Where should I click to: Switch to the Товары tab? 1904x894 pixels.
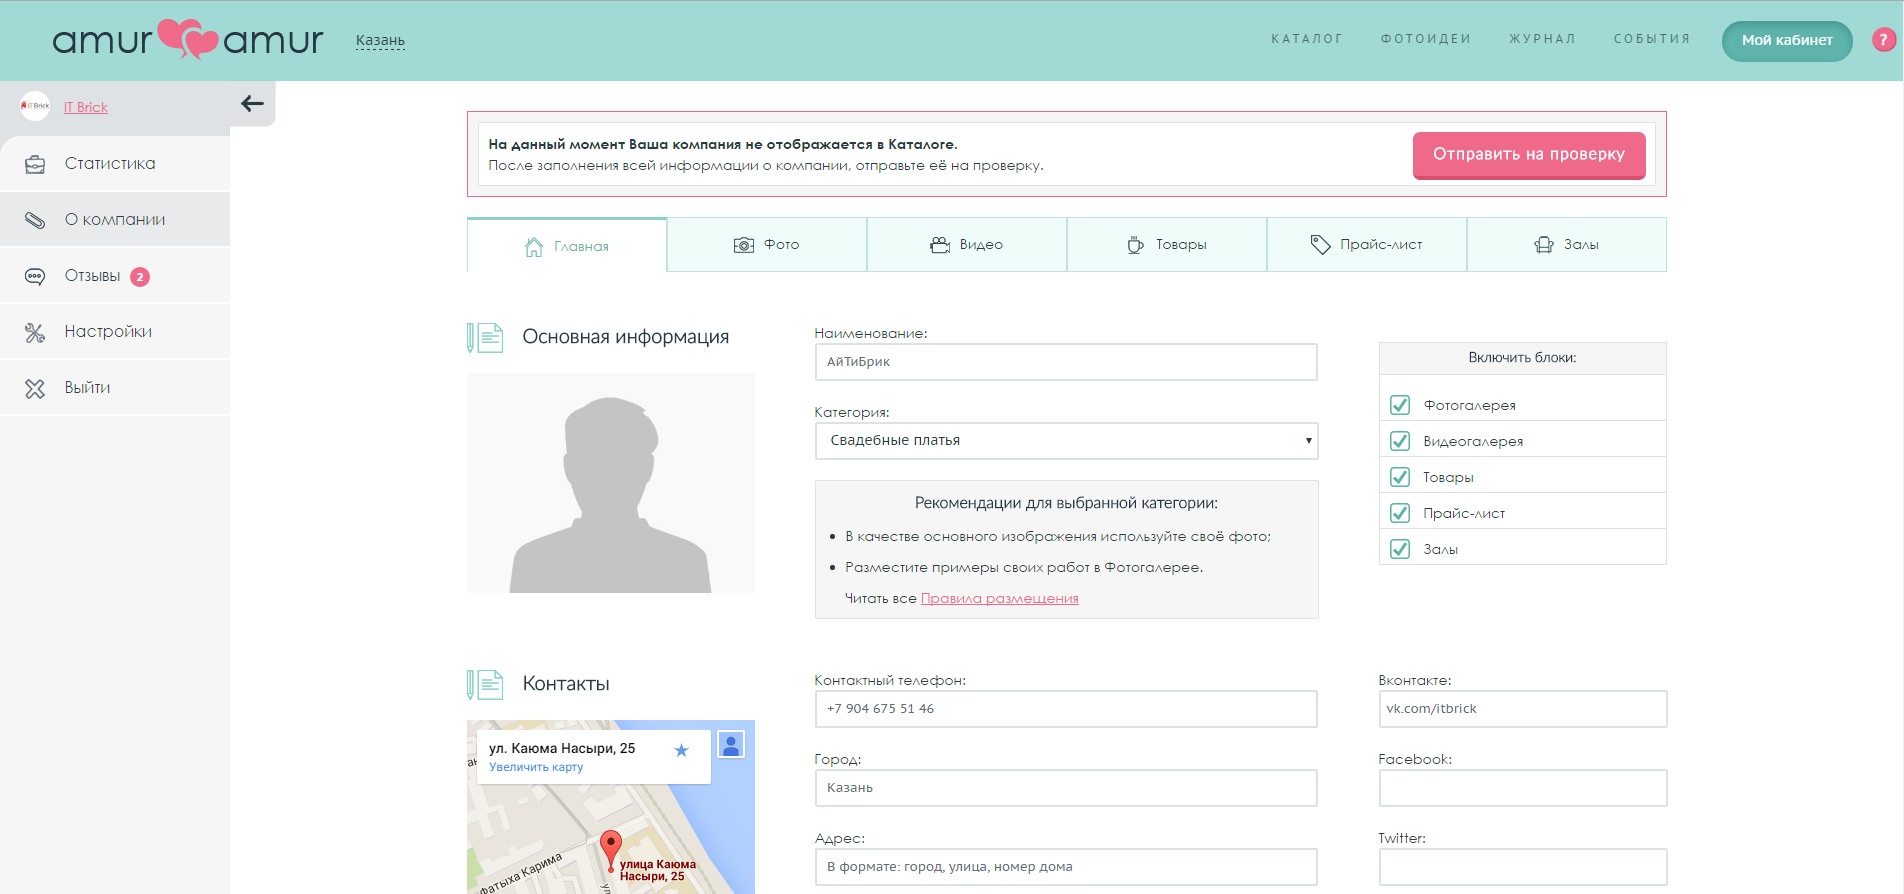click(1167, 245)
